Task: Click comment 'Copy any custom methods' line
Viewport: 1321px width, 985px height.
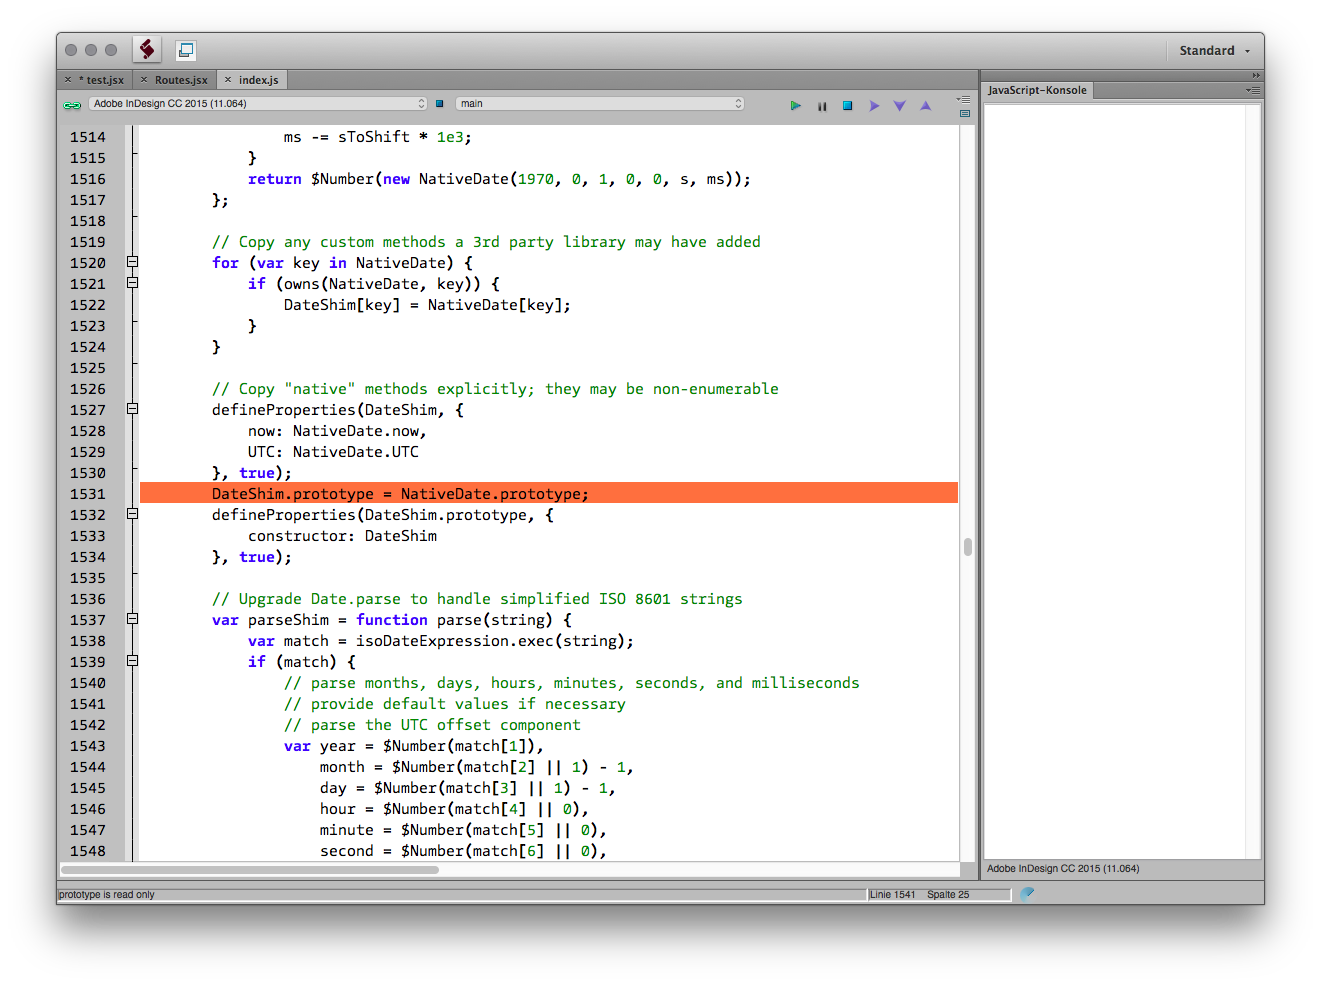Action: (x=486, y=242)
